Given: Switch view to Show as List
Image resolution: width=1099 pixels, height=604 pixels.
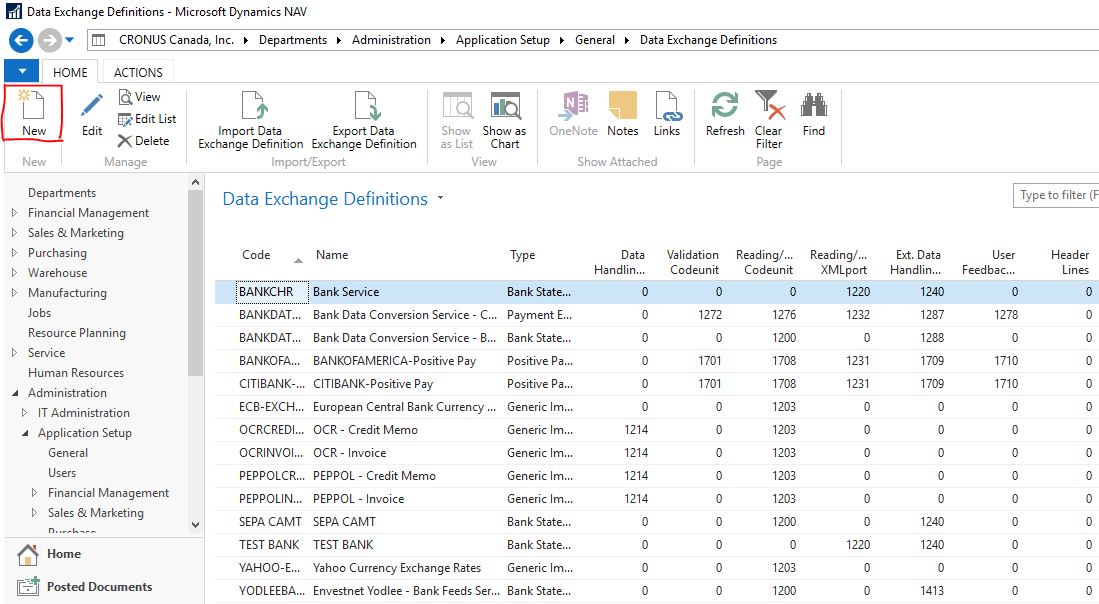Looking at the screenshot, I should pyautogui.click(x=456, y=120).
